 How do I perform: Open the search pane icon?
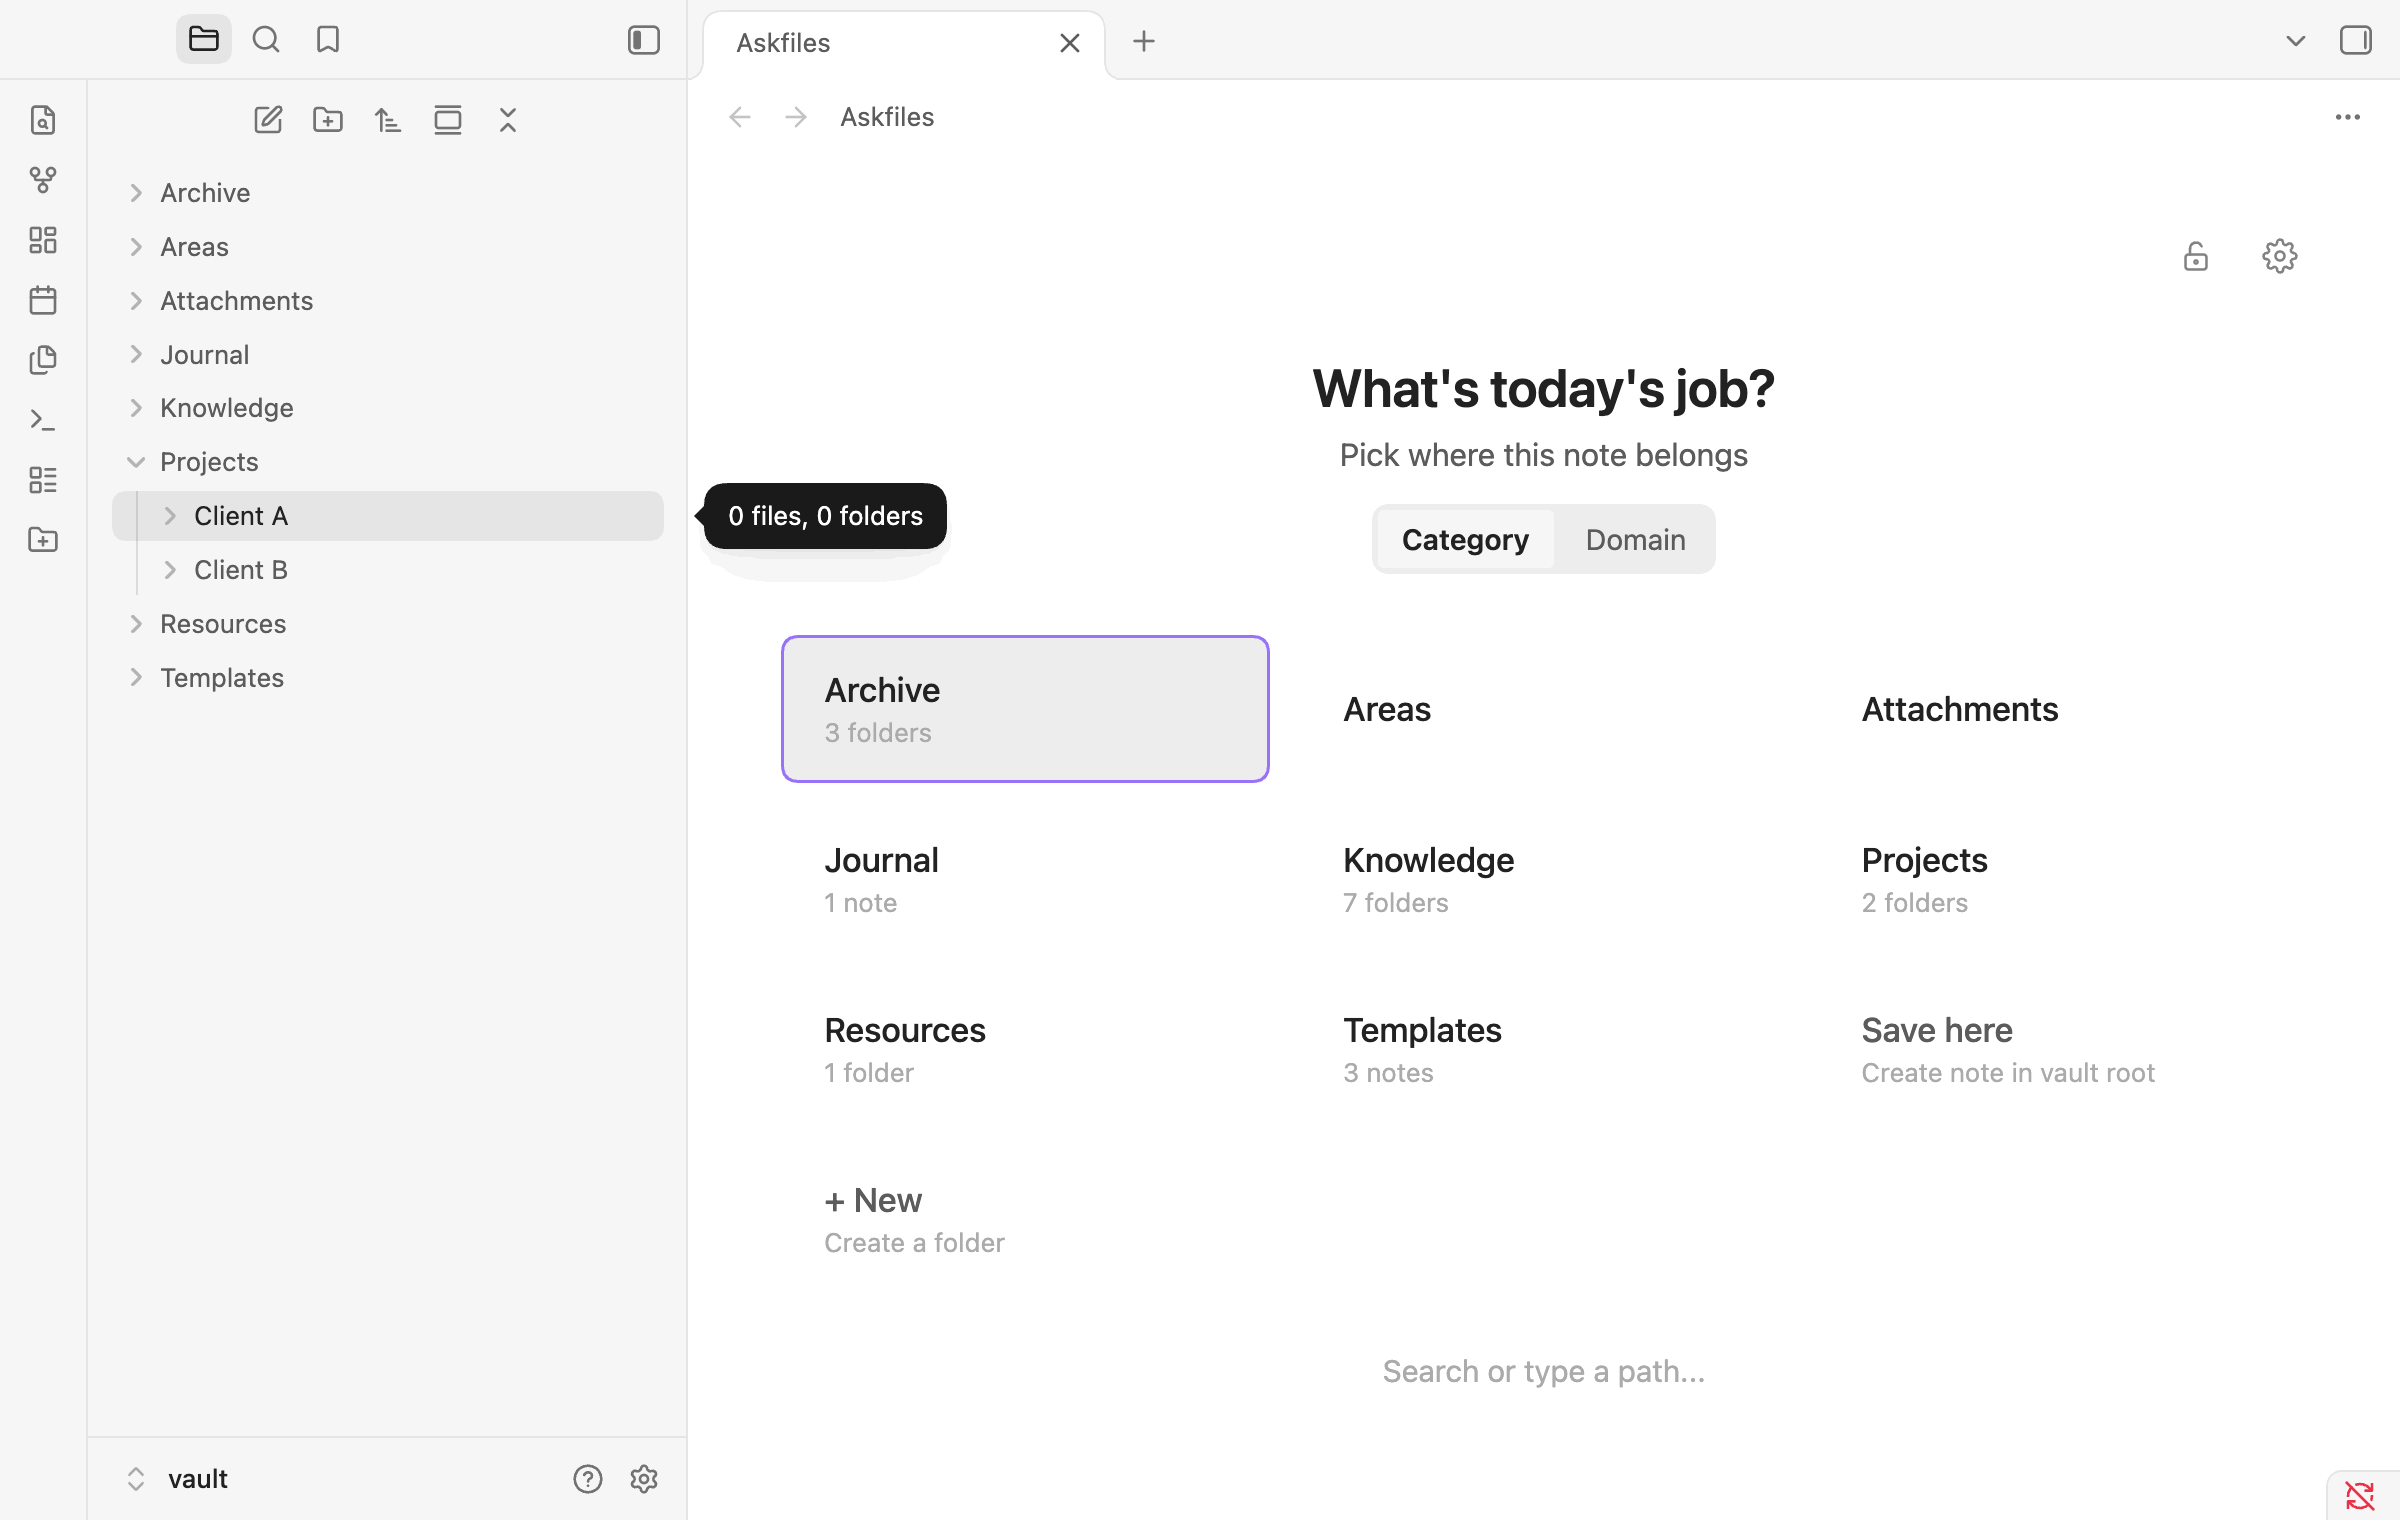[x=266, y=40]
